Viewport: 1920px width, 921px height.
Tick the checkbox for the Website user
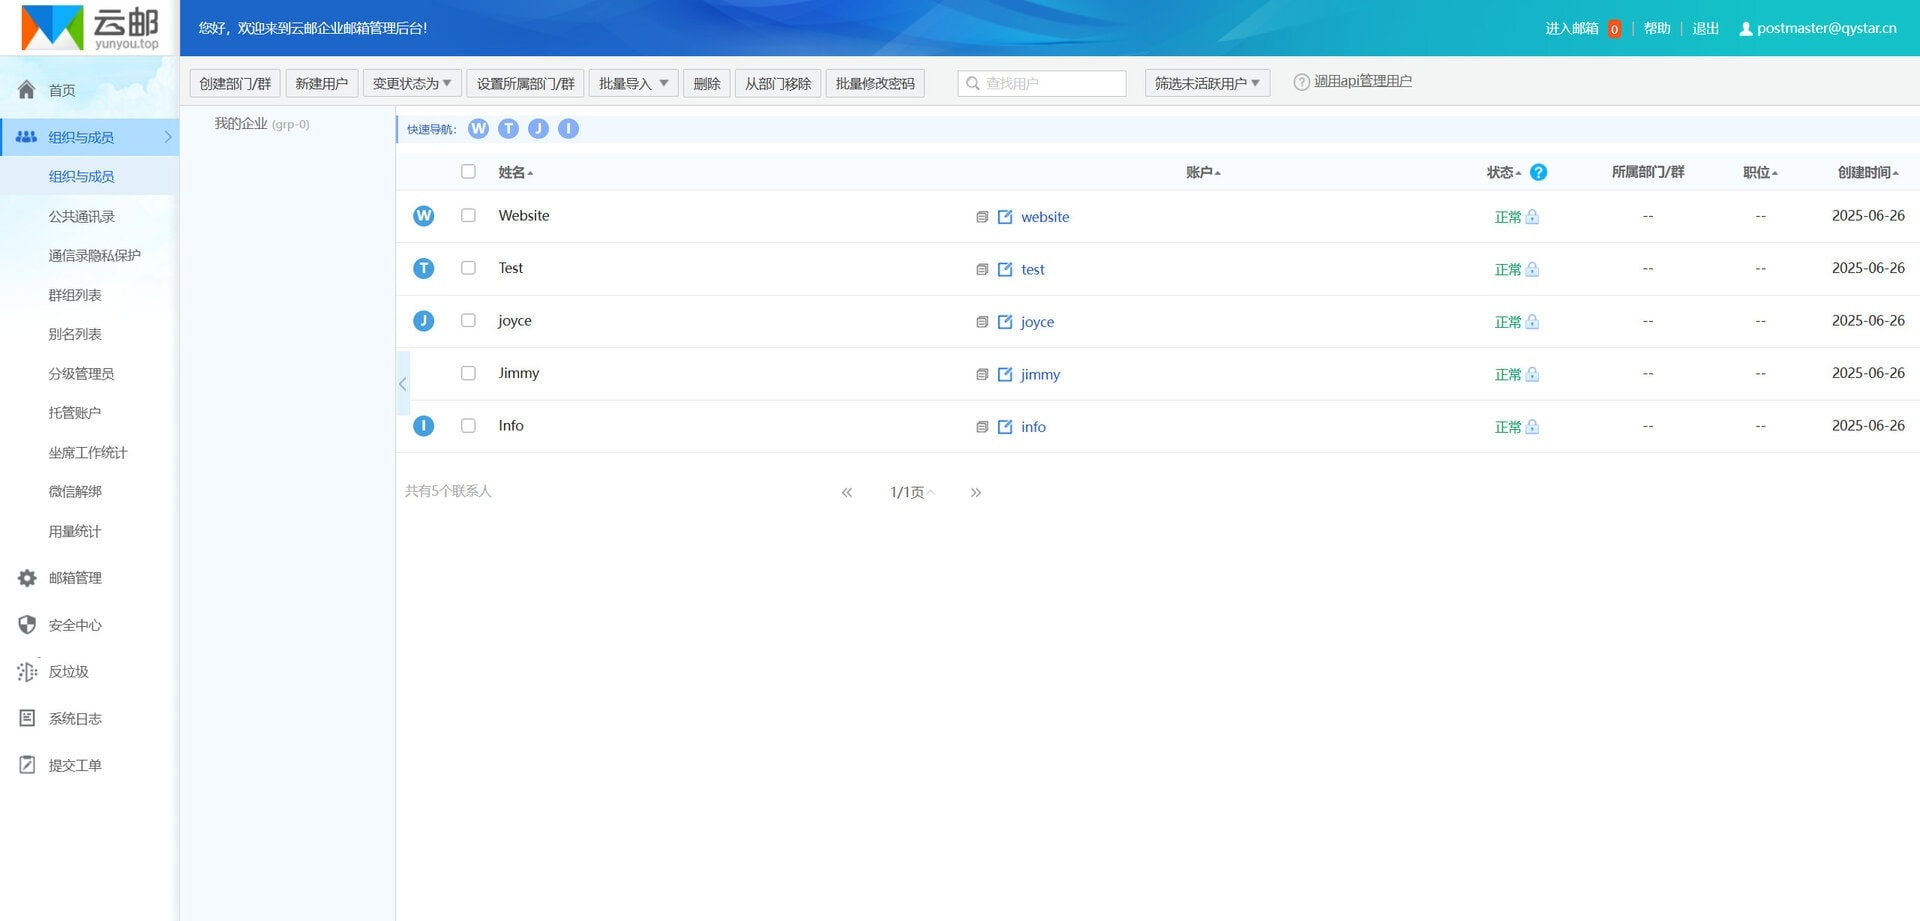click(x=468, y=216)
